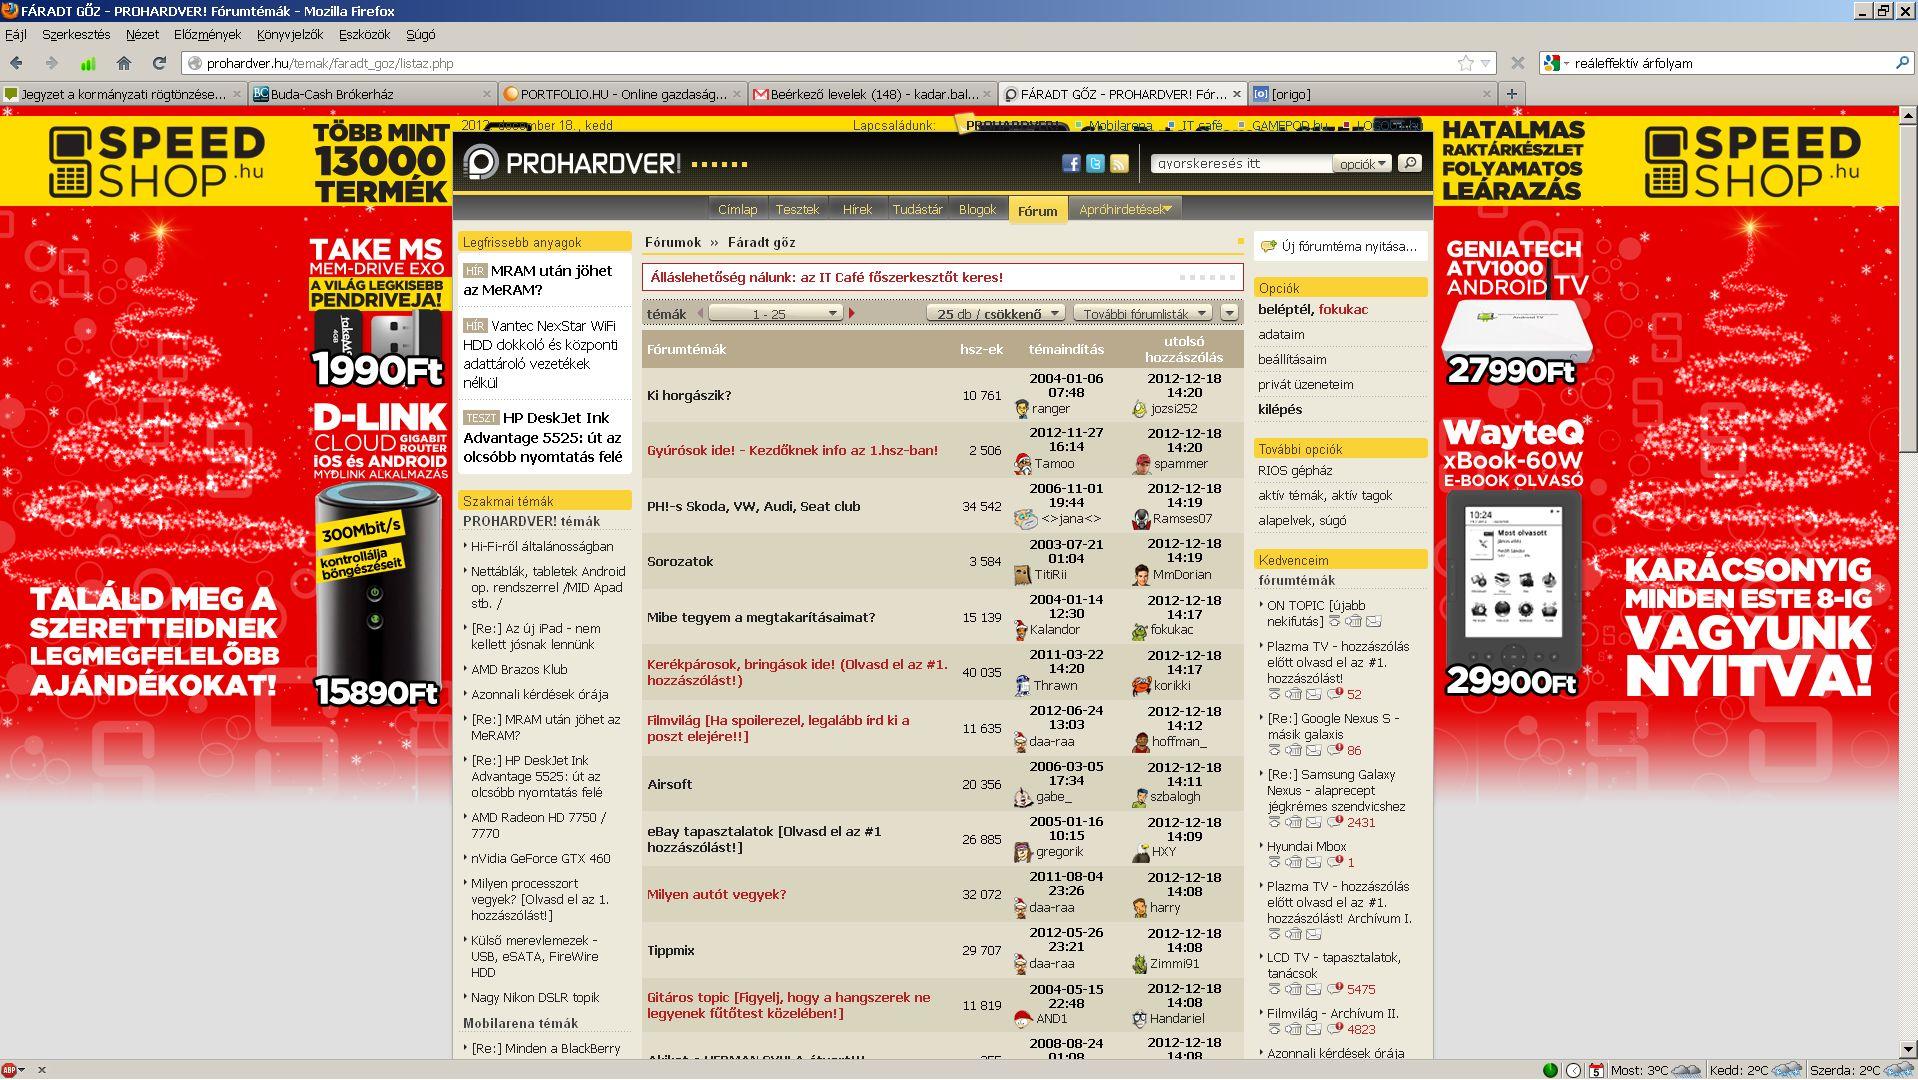This screenshot has height=1080, width=1918.
Task: Close the FÁRADT GŐZ browser tab
Action: 1237,94
